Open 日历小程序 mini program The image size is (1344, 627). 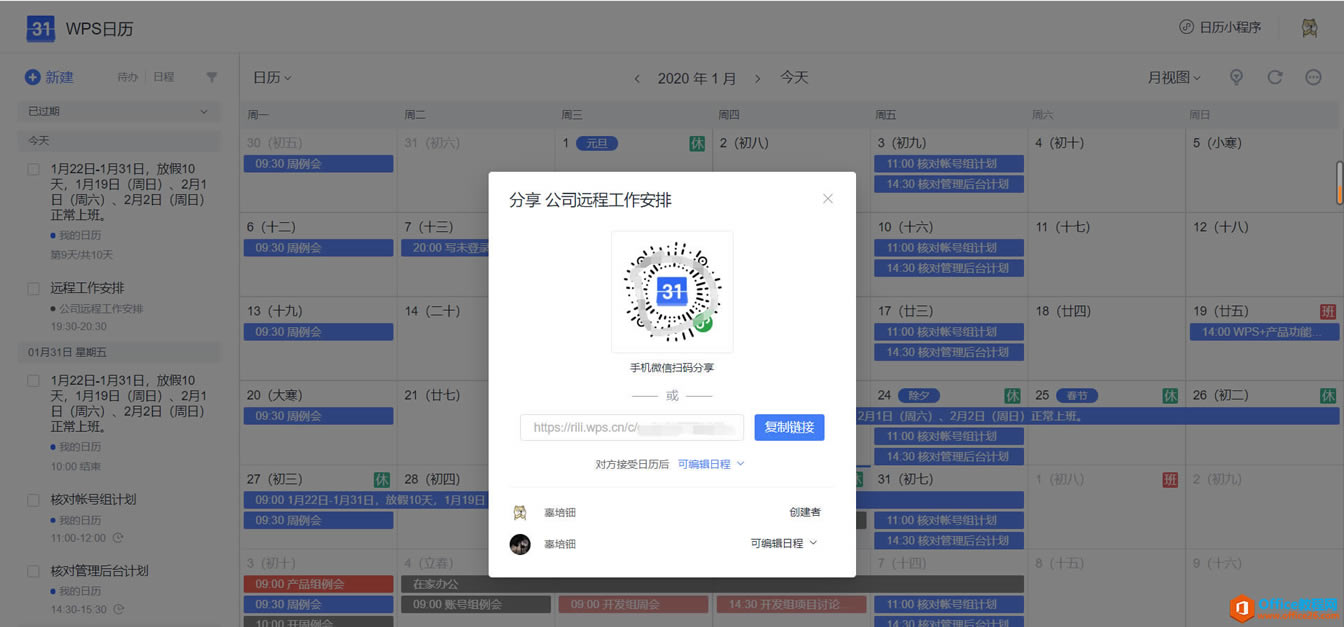[1220, 28]
